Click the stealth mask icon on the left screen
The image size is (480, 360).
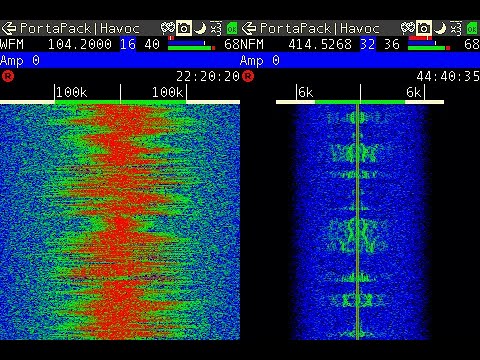[168, 28]
